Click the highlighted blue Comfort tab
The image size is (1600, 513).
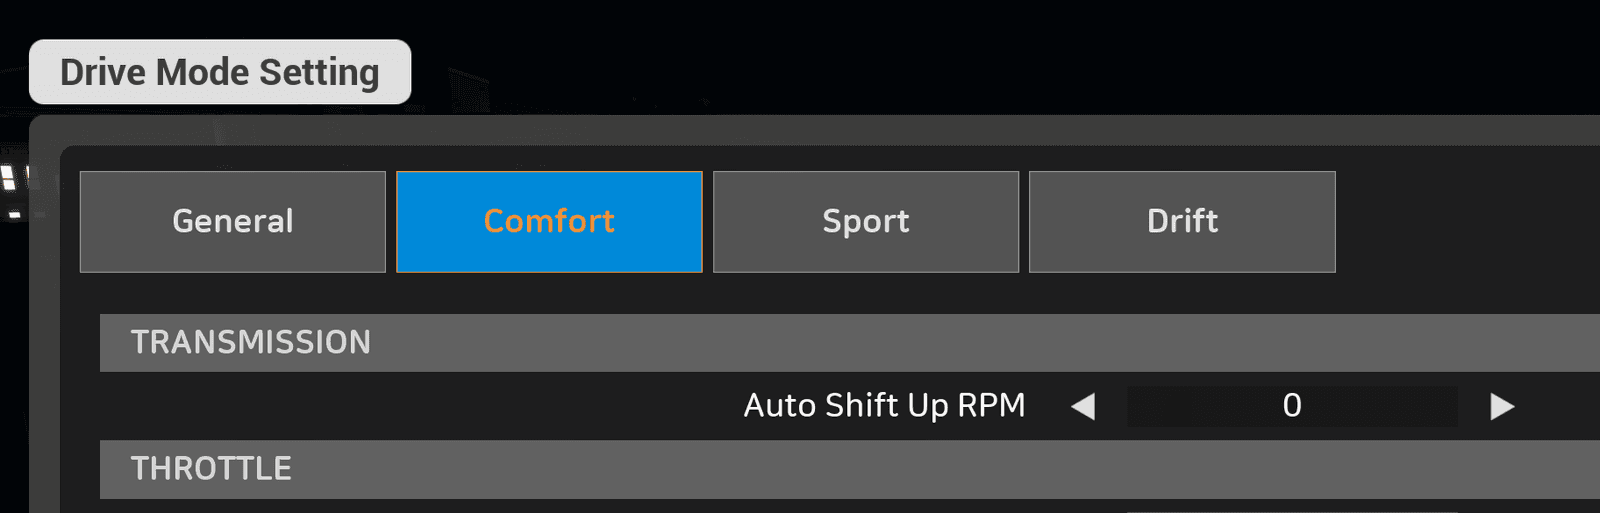click(549, 222)
